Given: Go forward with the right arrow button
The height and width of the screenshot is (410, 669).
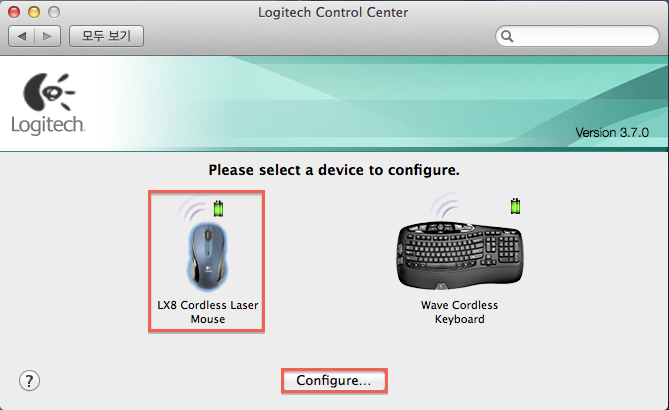Looking at the screenshot, I should [x=47, y=36].
